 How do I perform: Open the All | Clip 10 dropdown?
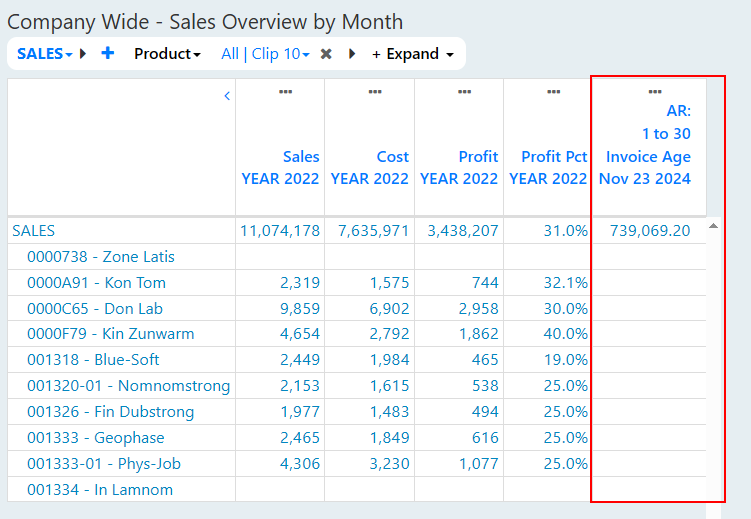(x=265, y=54)
